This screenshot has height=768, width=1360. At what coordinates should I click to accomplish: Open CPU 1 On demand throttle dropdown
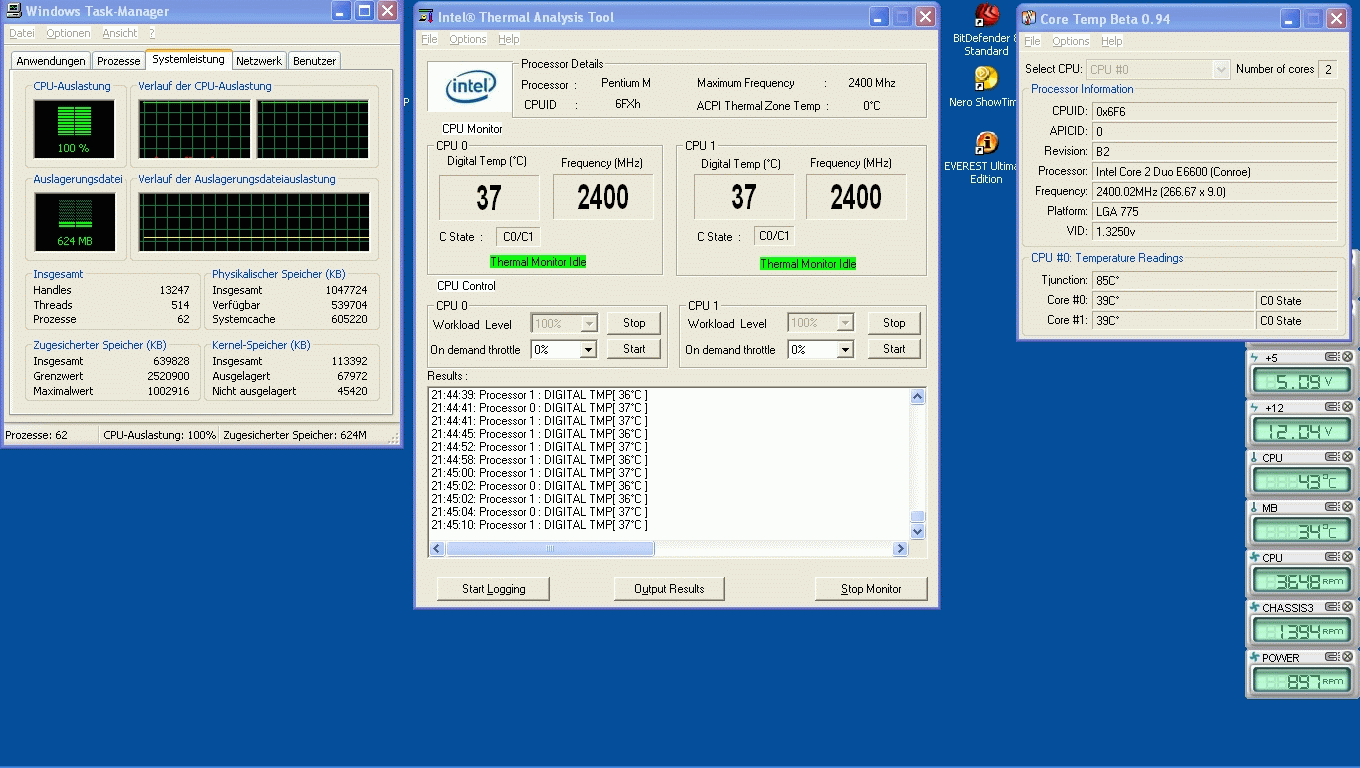coord(845,350)
